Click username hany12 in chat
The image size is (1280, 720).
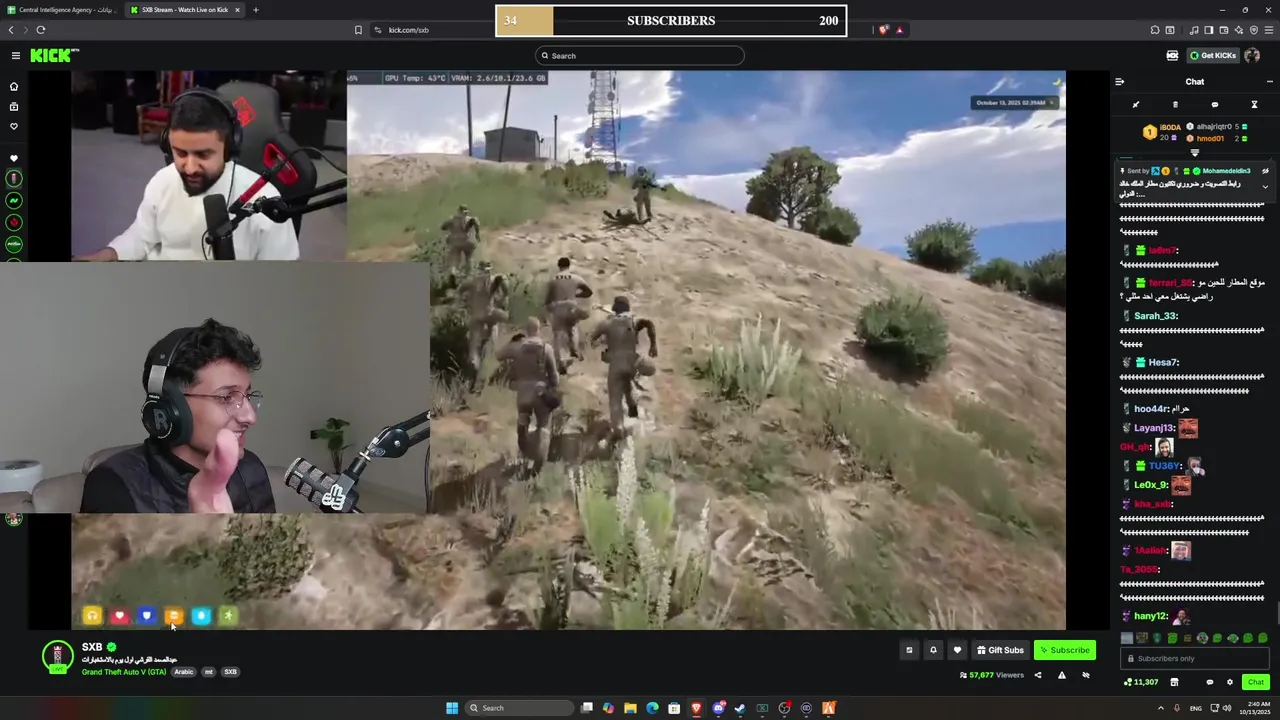[1151, 616]
